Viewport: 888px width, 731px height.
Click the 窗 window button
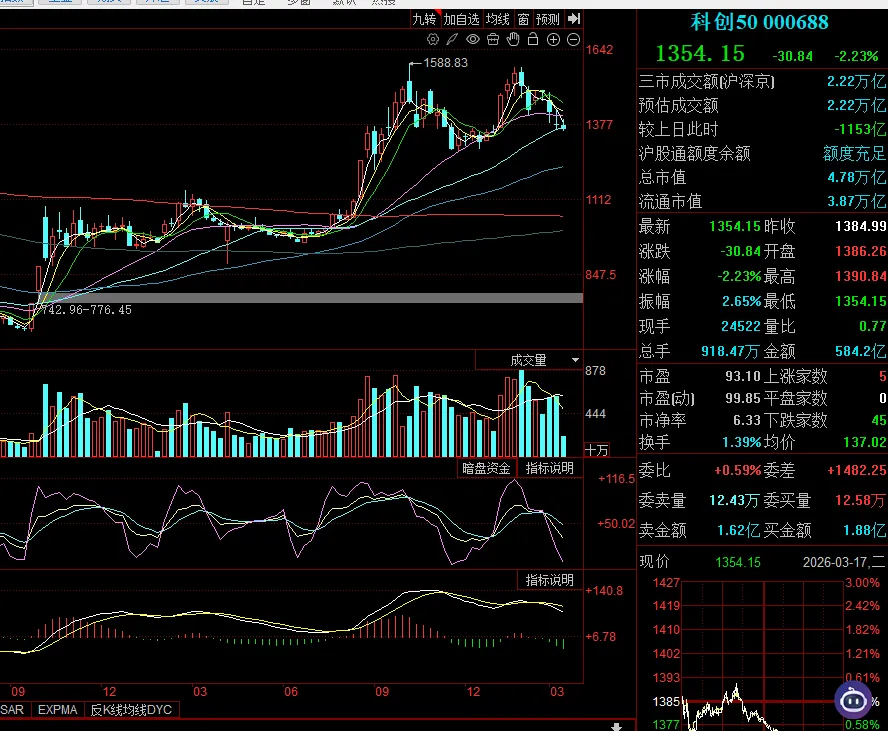523,19
